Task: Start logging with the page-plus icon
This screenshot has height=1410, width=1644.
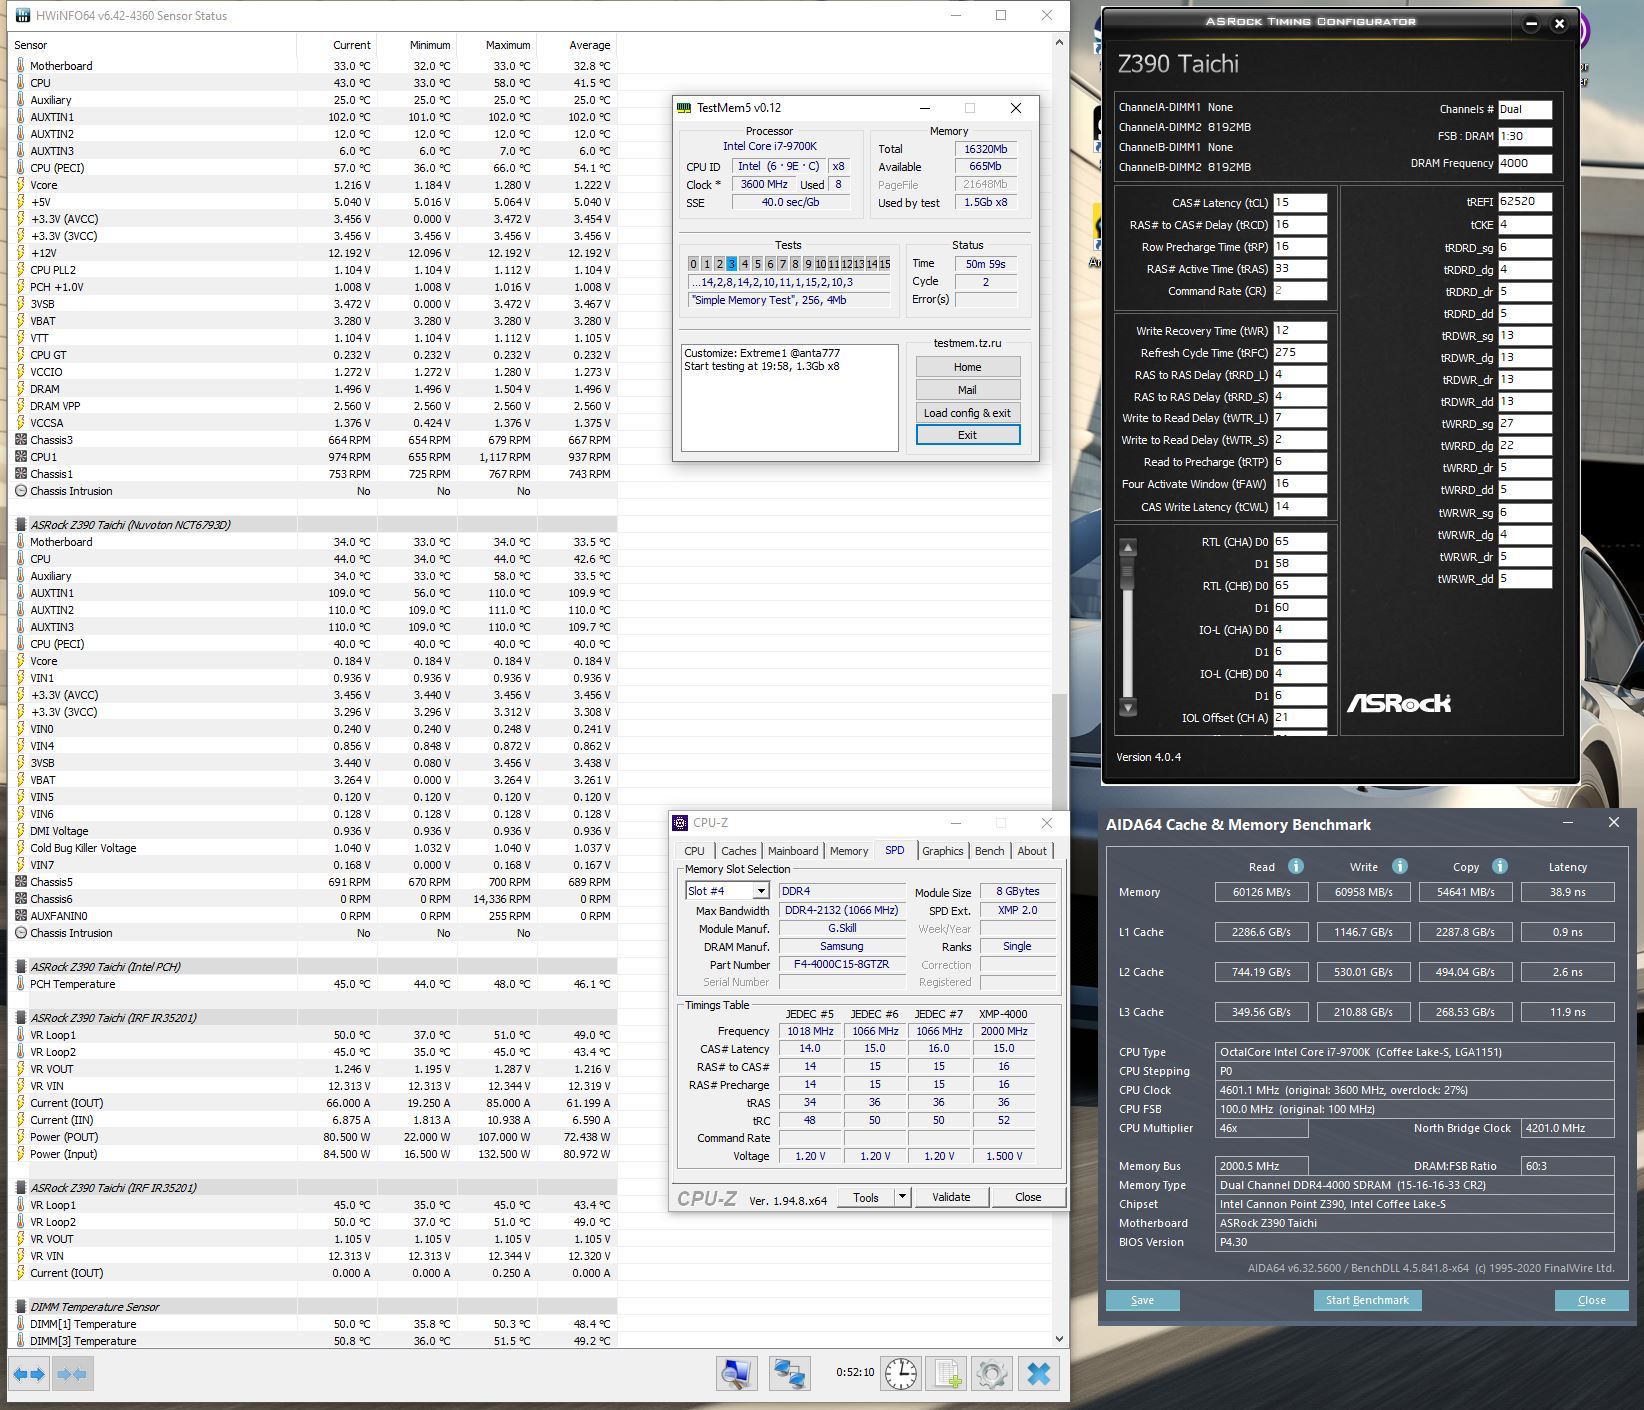Action: 946,1373
